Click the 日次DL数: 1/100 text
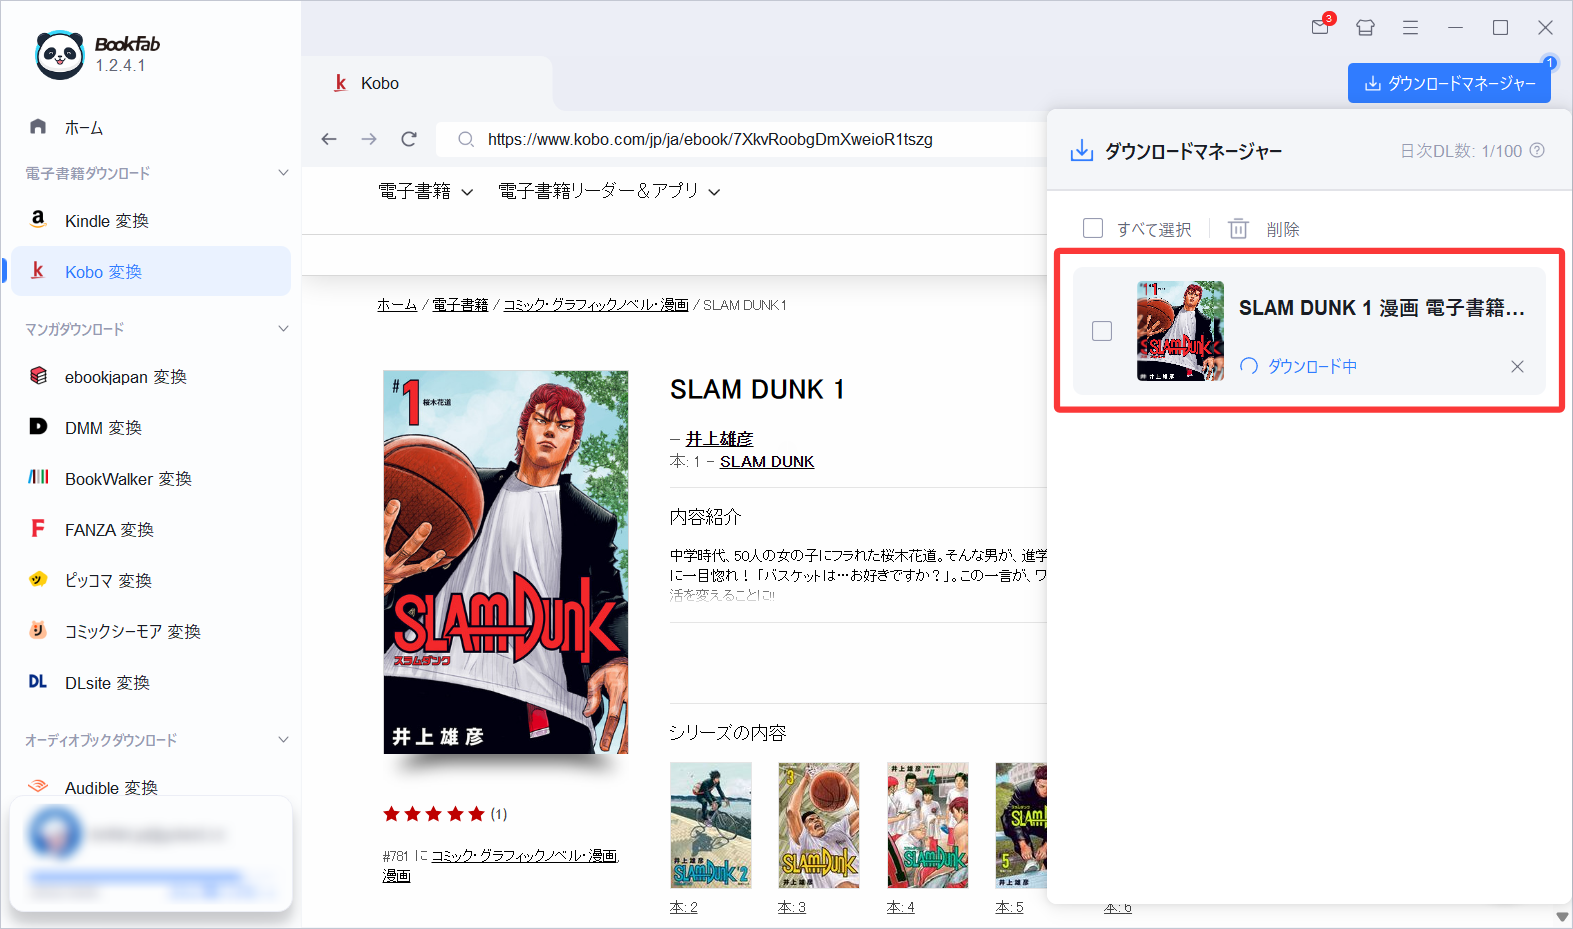 [1461, 151]
